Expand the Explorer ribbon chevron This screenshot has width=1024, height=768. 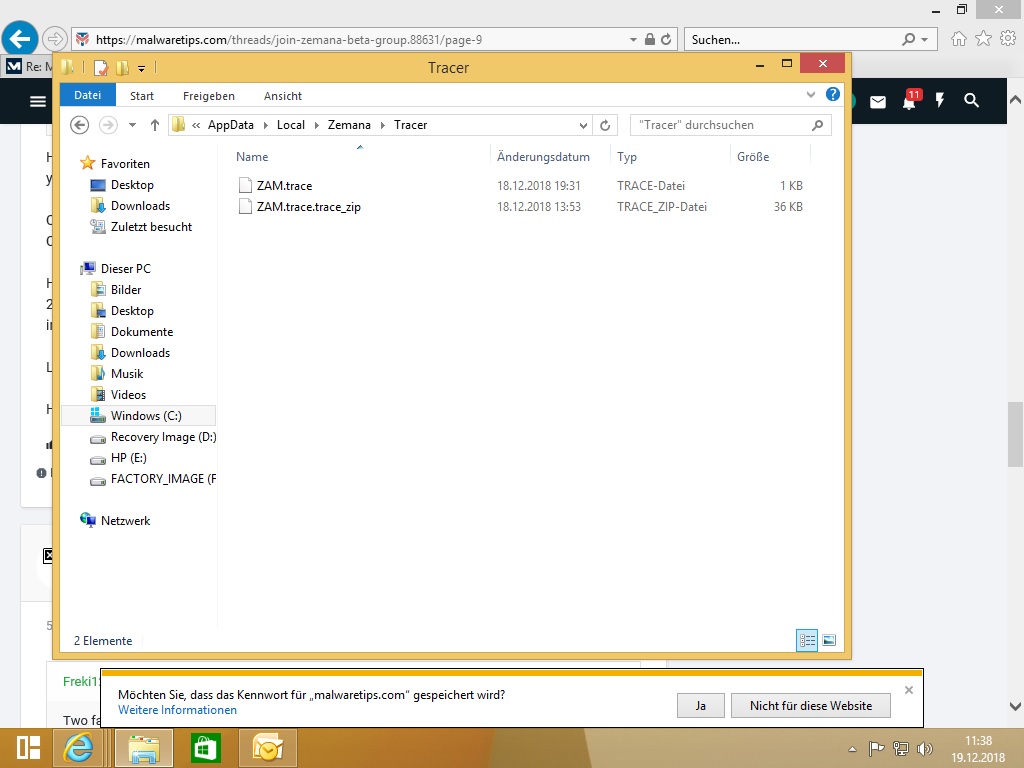(x=810, y=95)
